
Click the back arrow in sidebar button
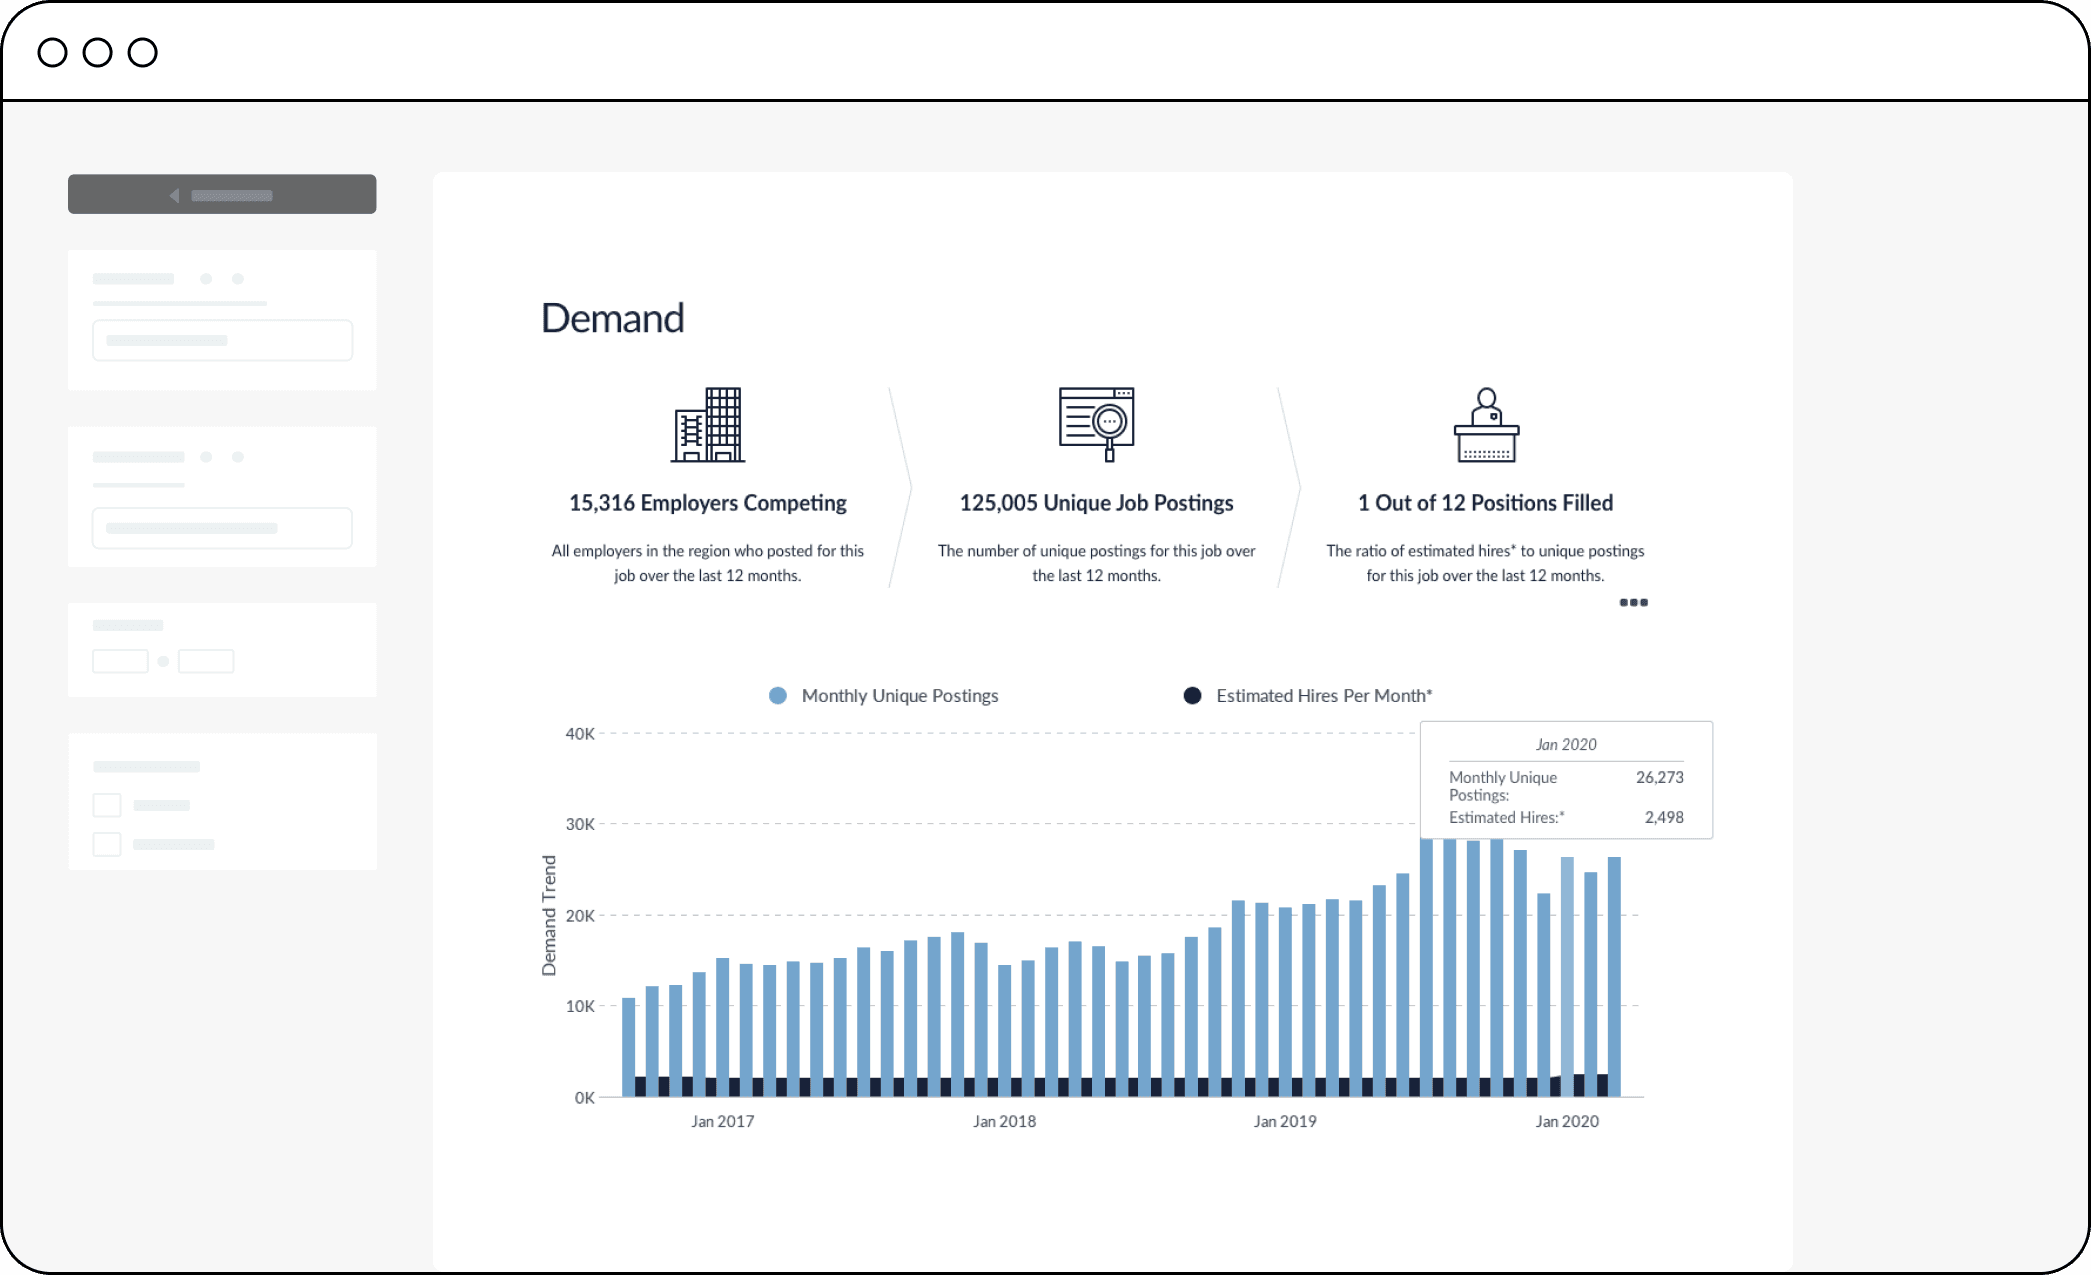[175, 195]
